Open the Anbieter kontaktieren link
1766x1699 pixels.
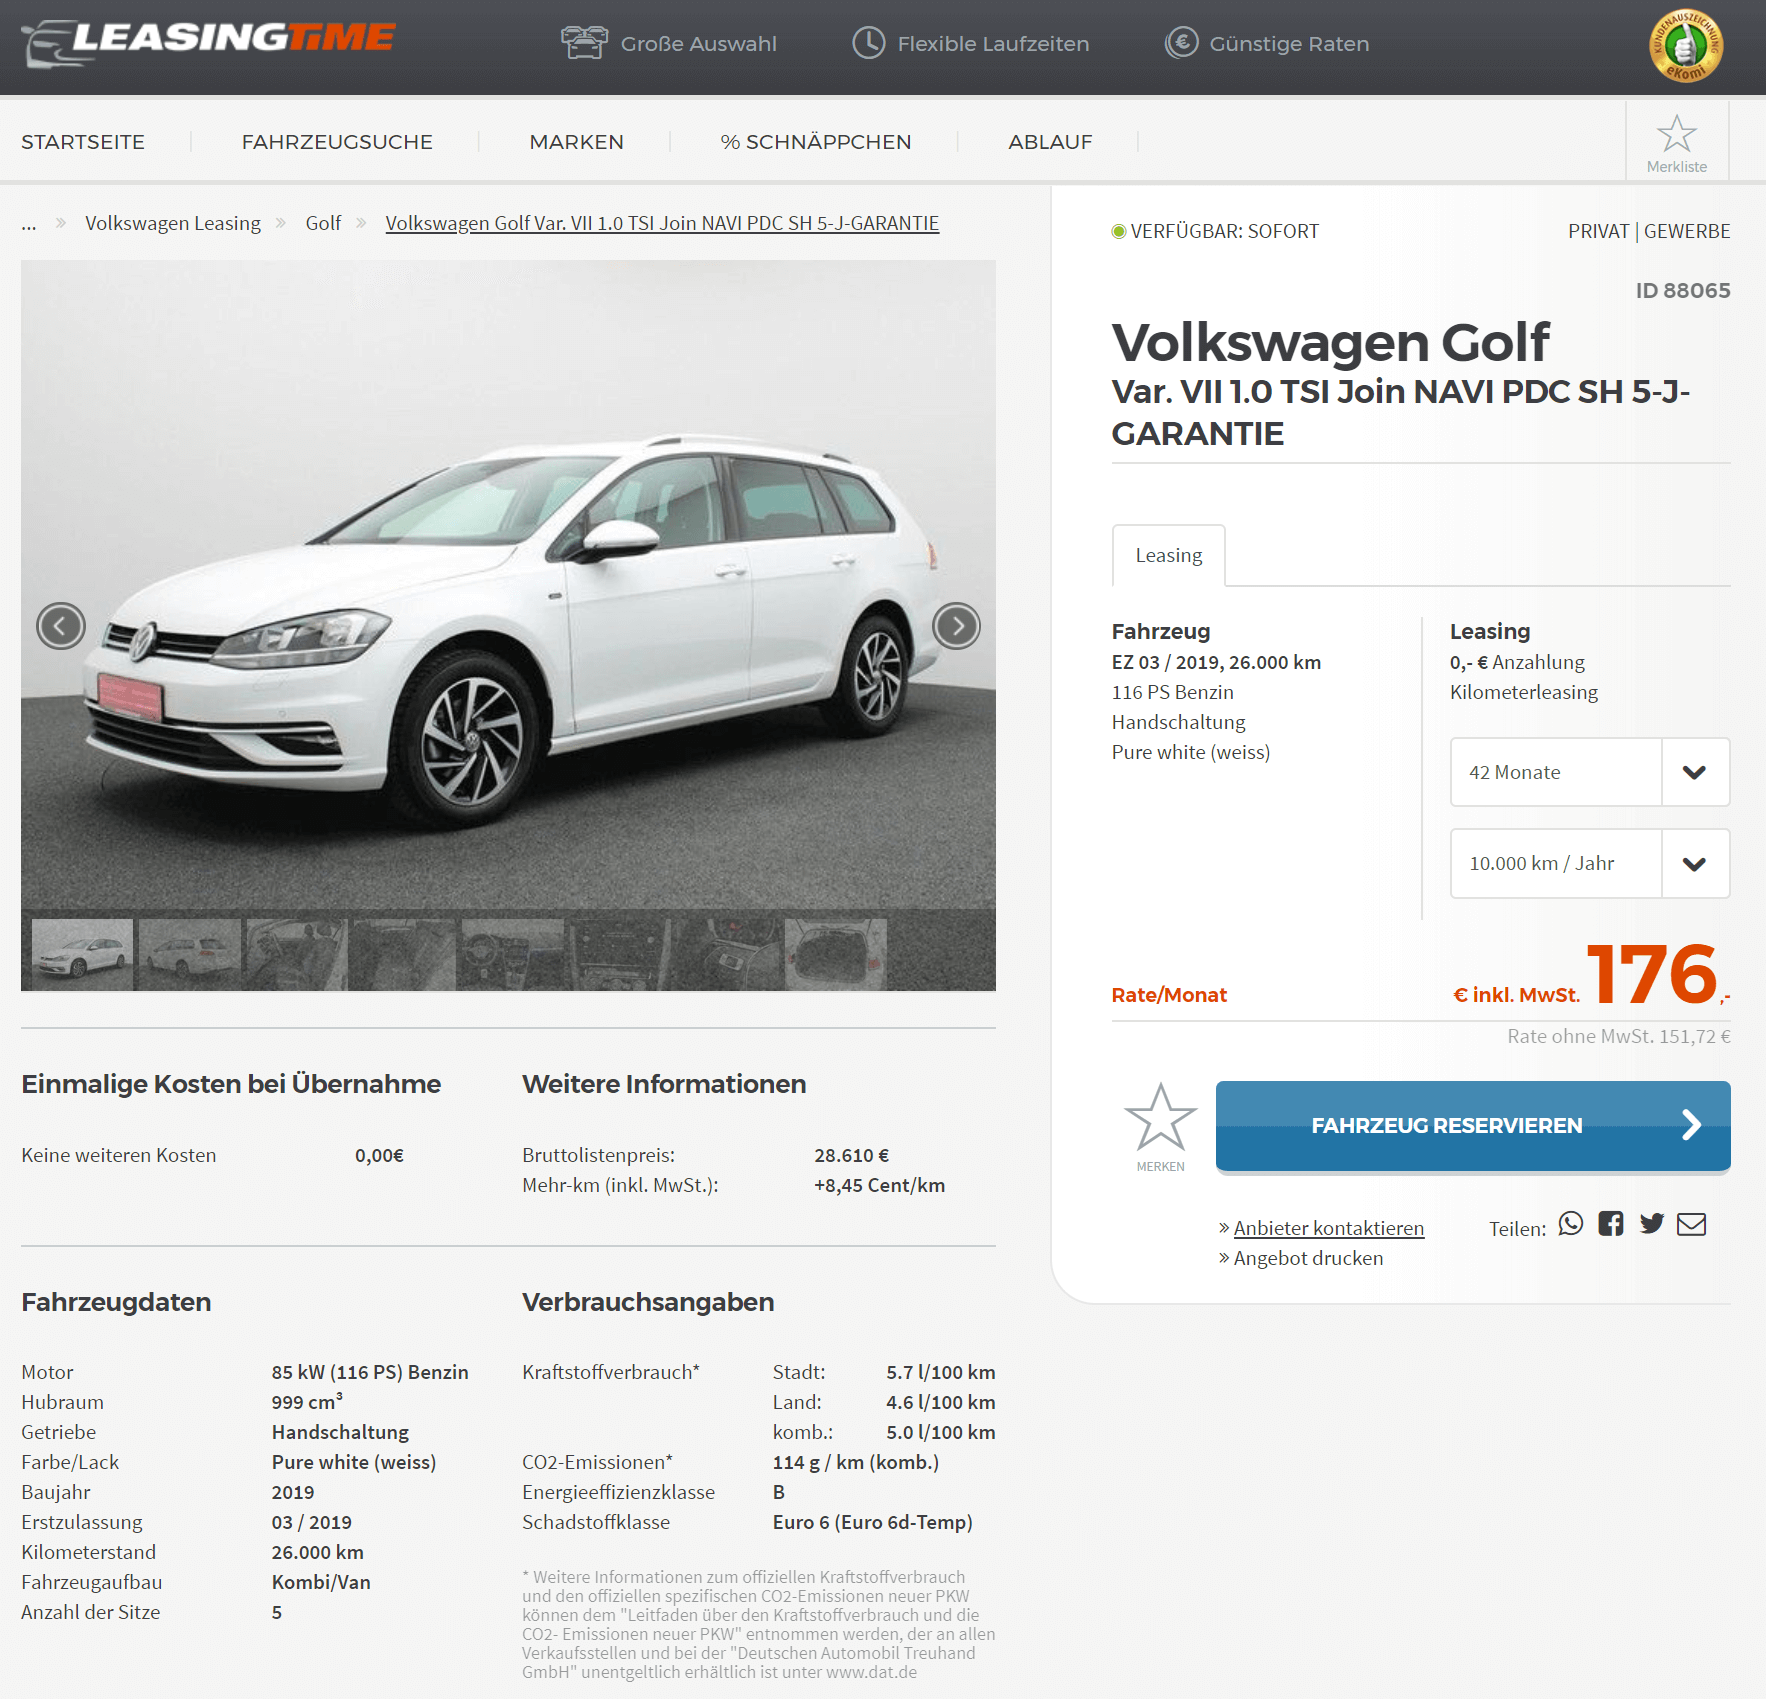(1328, 1228)
